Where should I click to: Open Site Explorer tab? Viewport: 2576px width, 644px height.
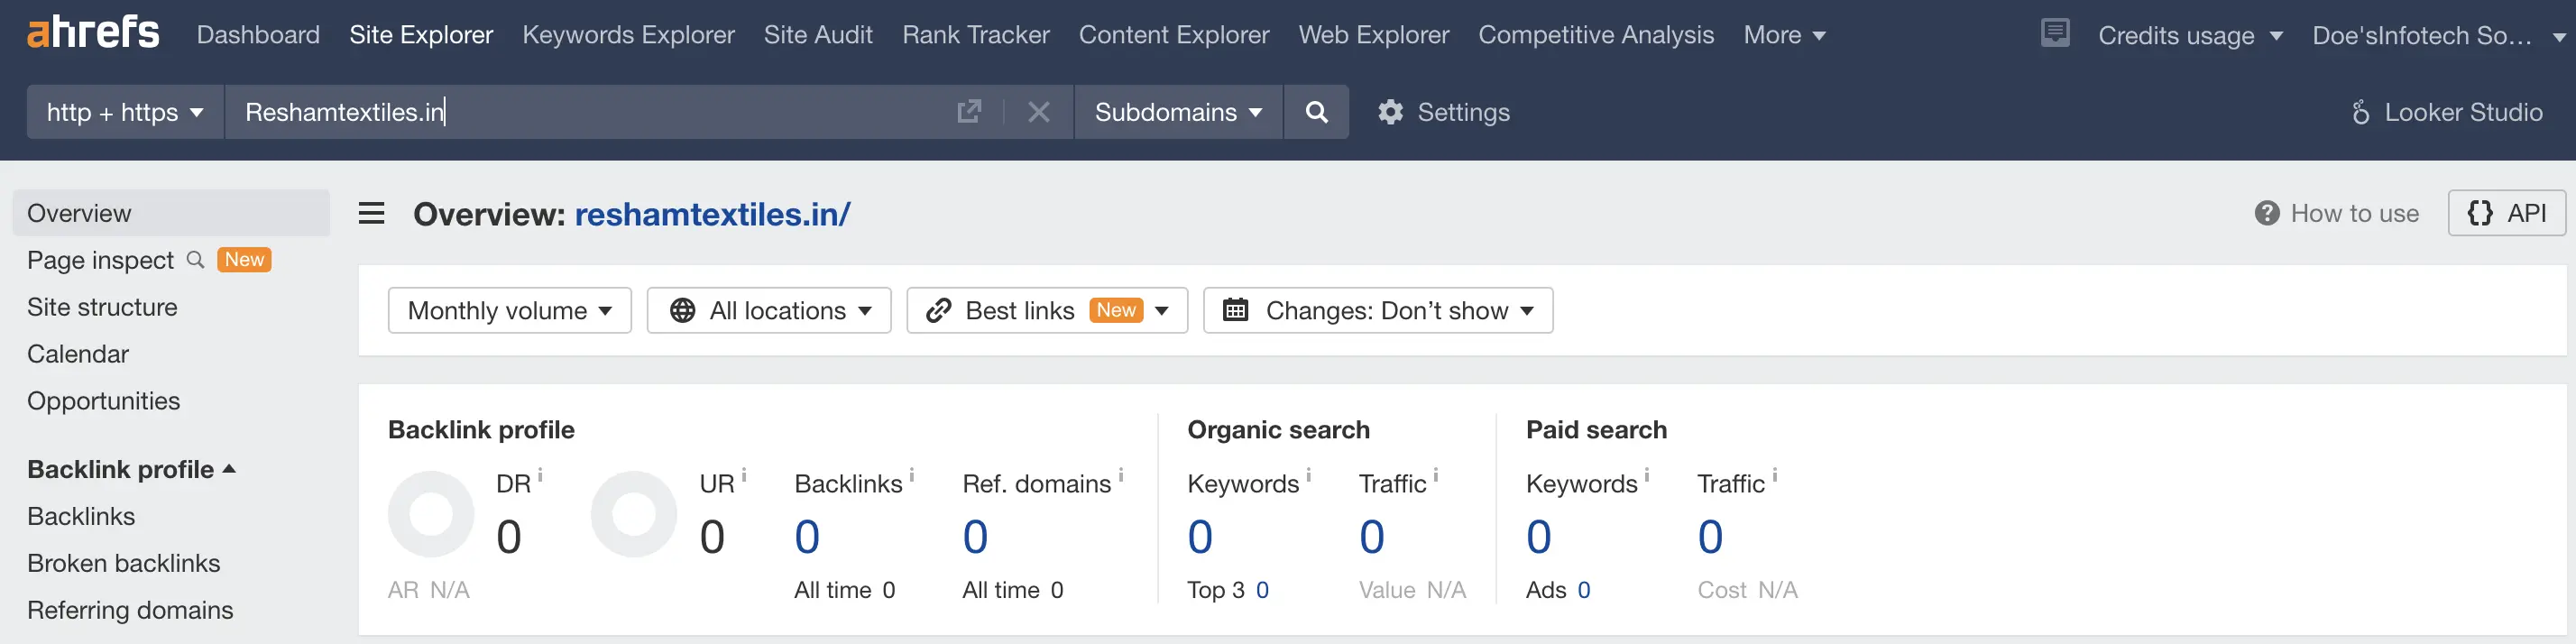tap(421, 35)
